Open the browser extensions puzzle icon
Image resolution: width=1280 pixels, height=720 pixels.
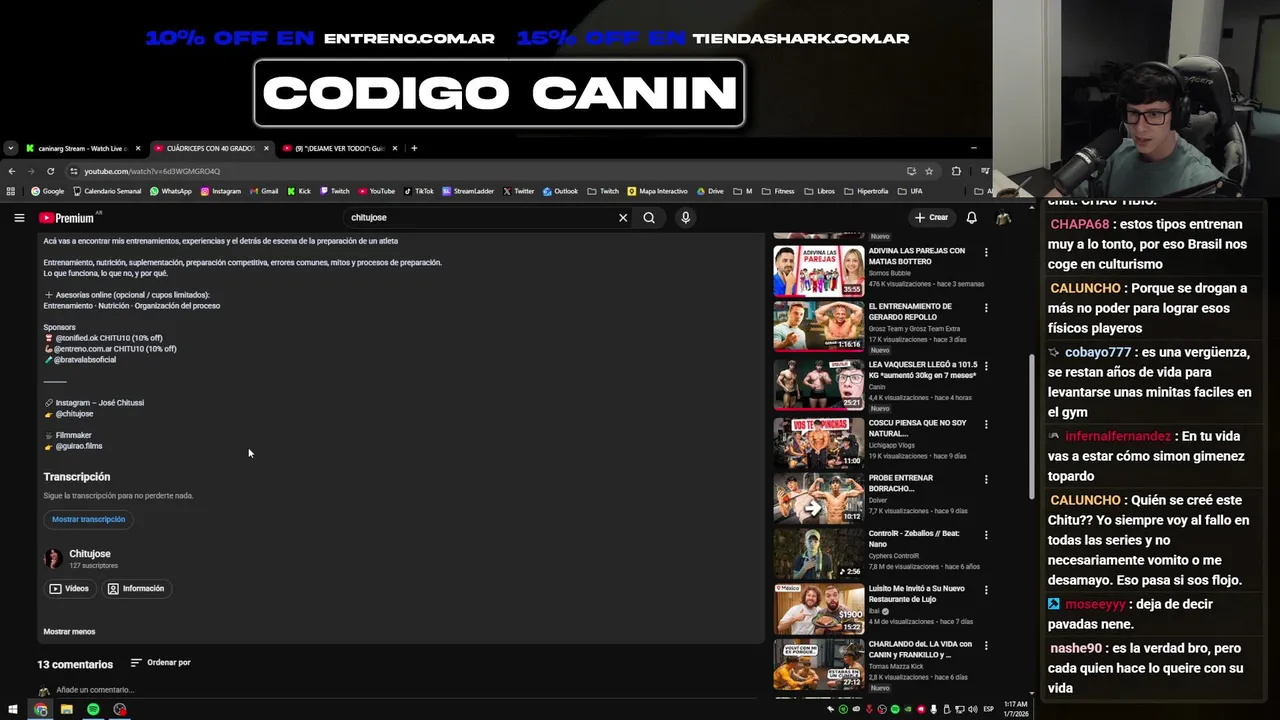(956, 171)
